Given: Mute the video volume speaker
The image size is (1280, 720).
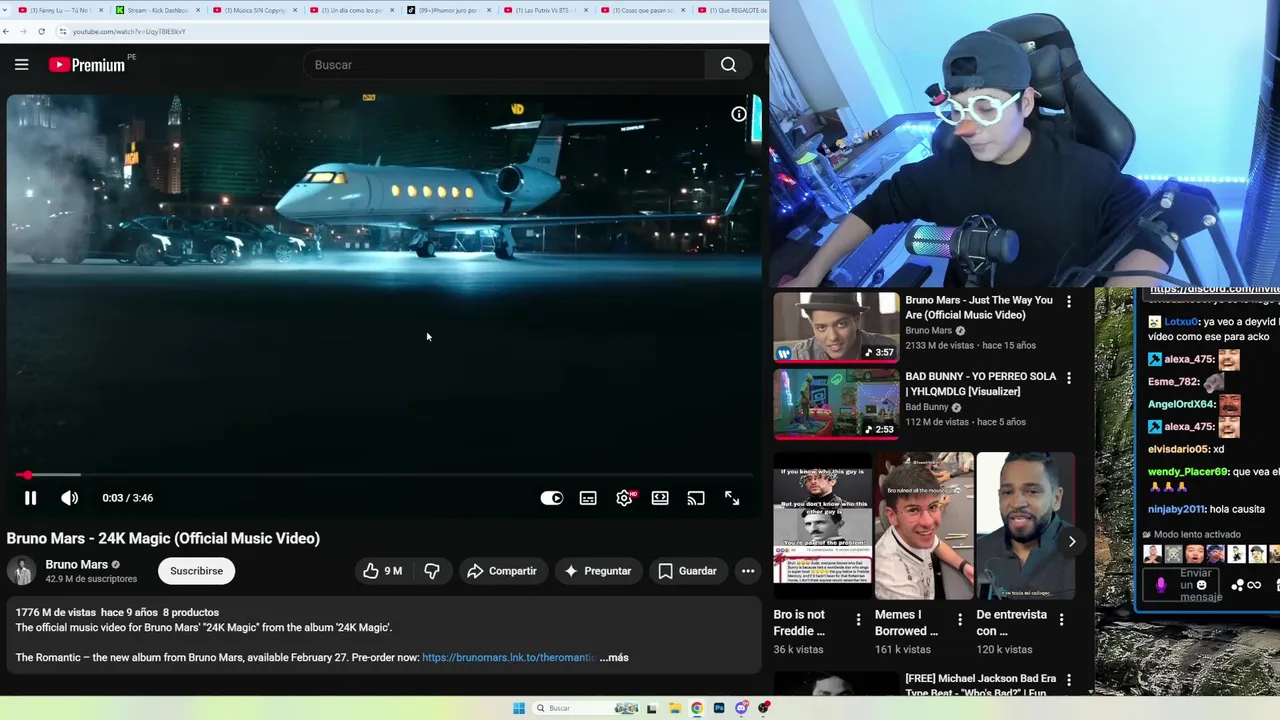Looking at the screenshot, I should (69, 498).
